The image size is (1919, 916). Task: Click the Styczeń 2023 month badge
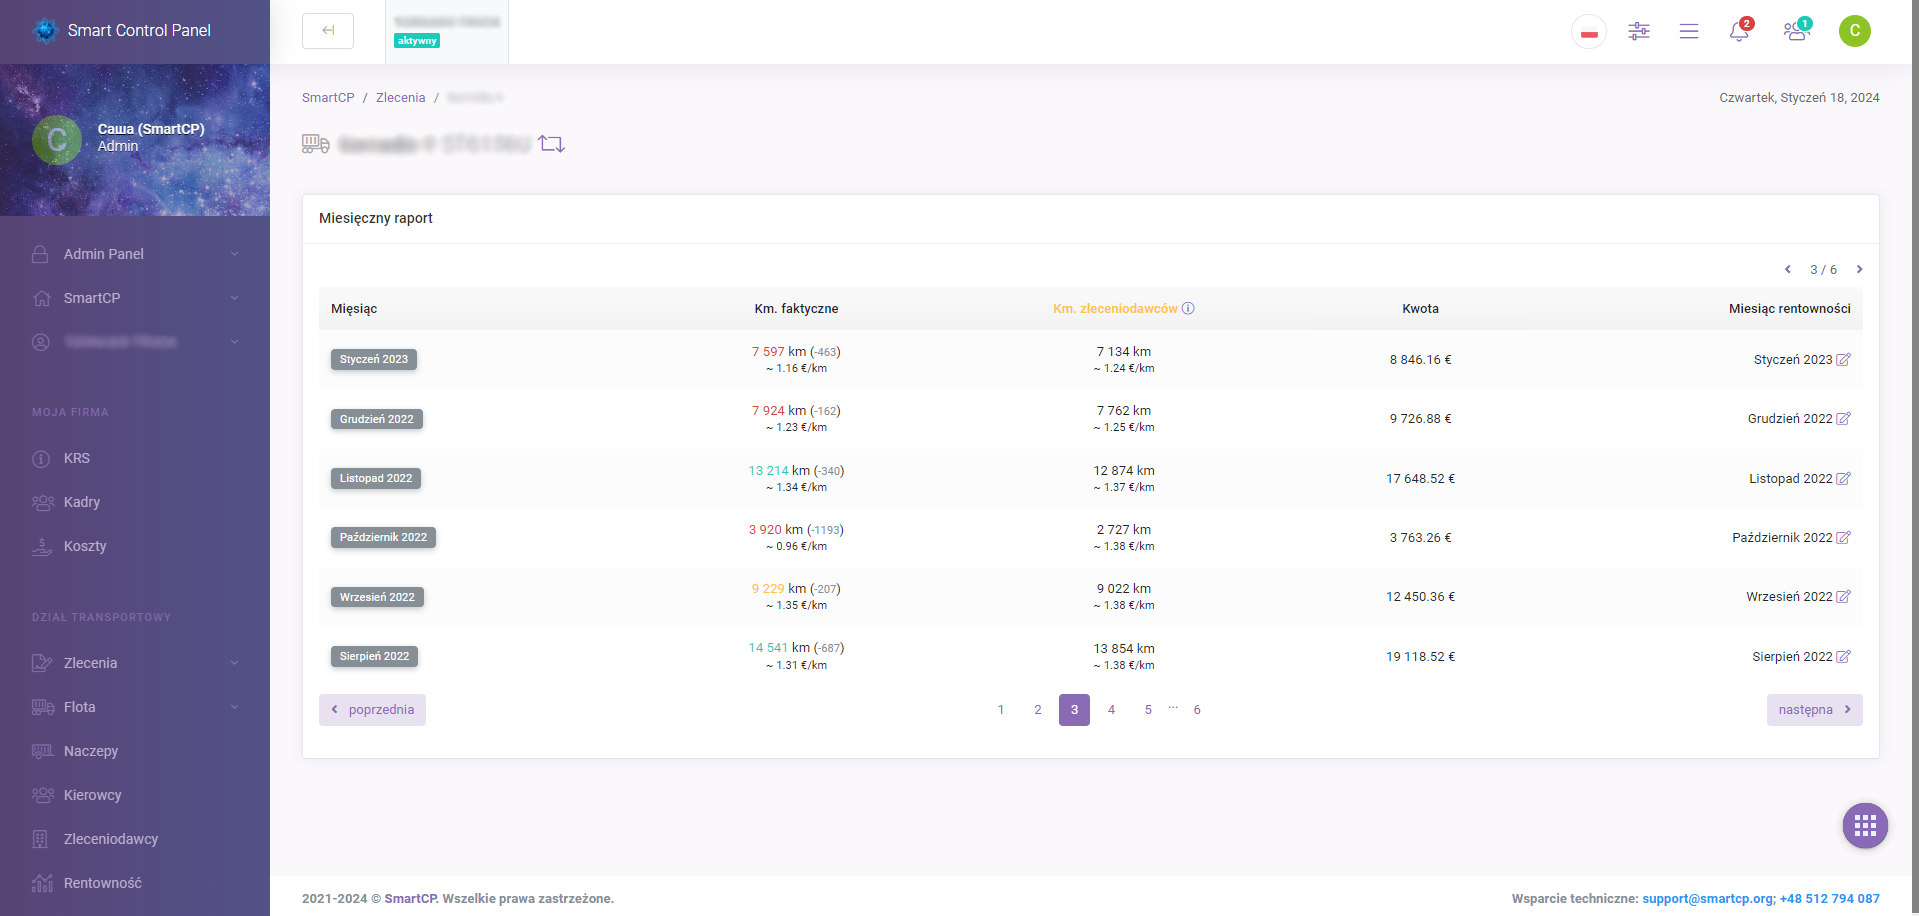(x=374, y=360)
